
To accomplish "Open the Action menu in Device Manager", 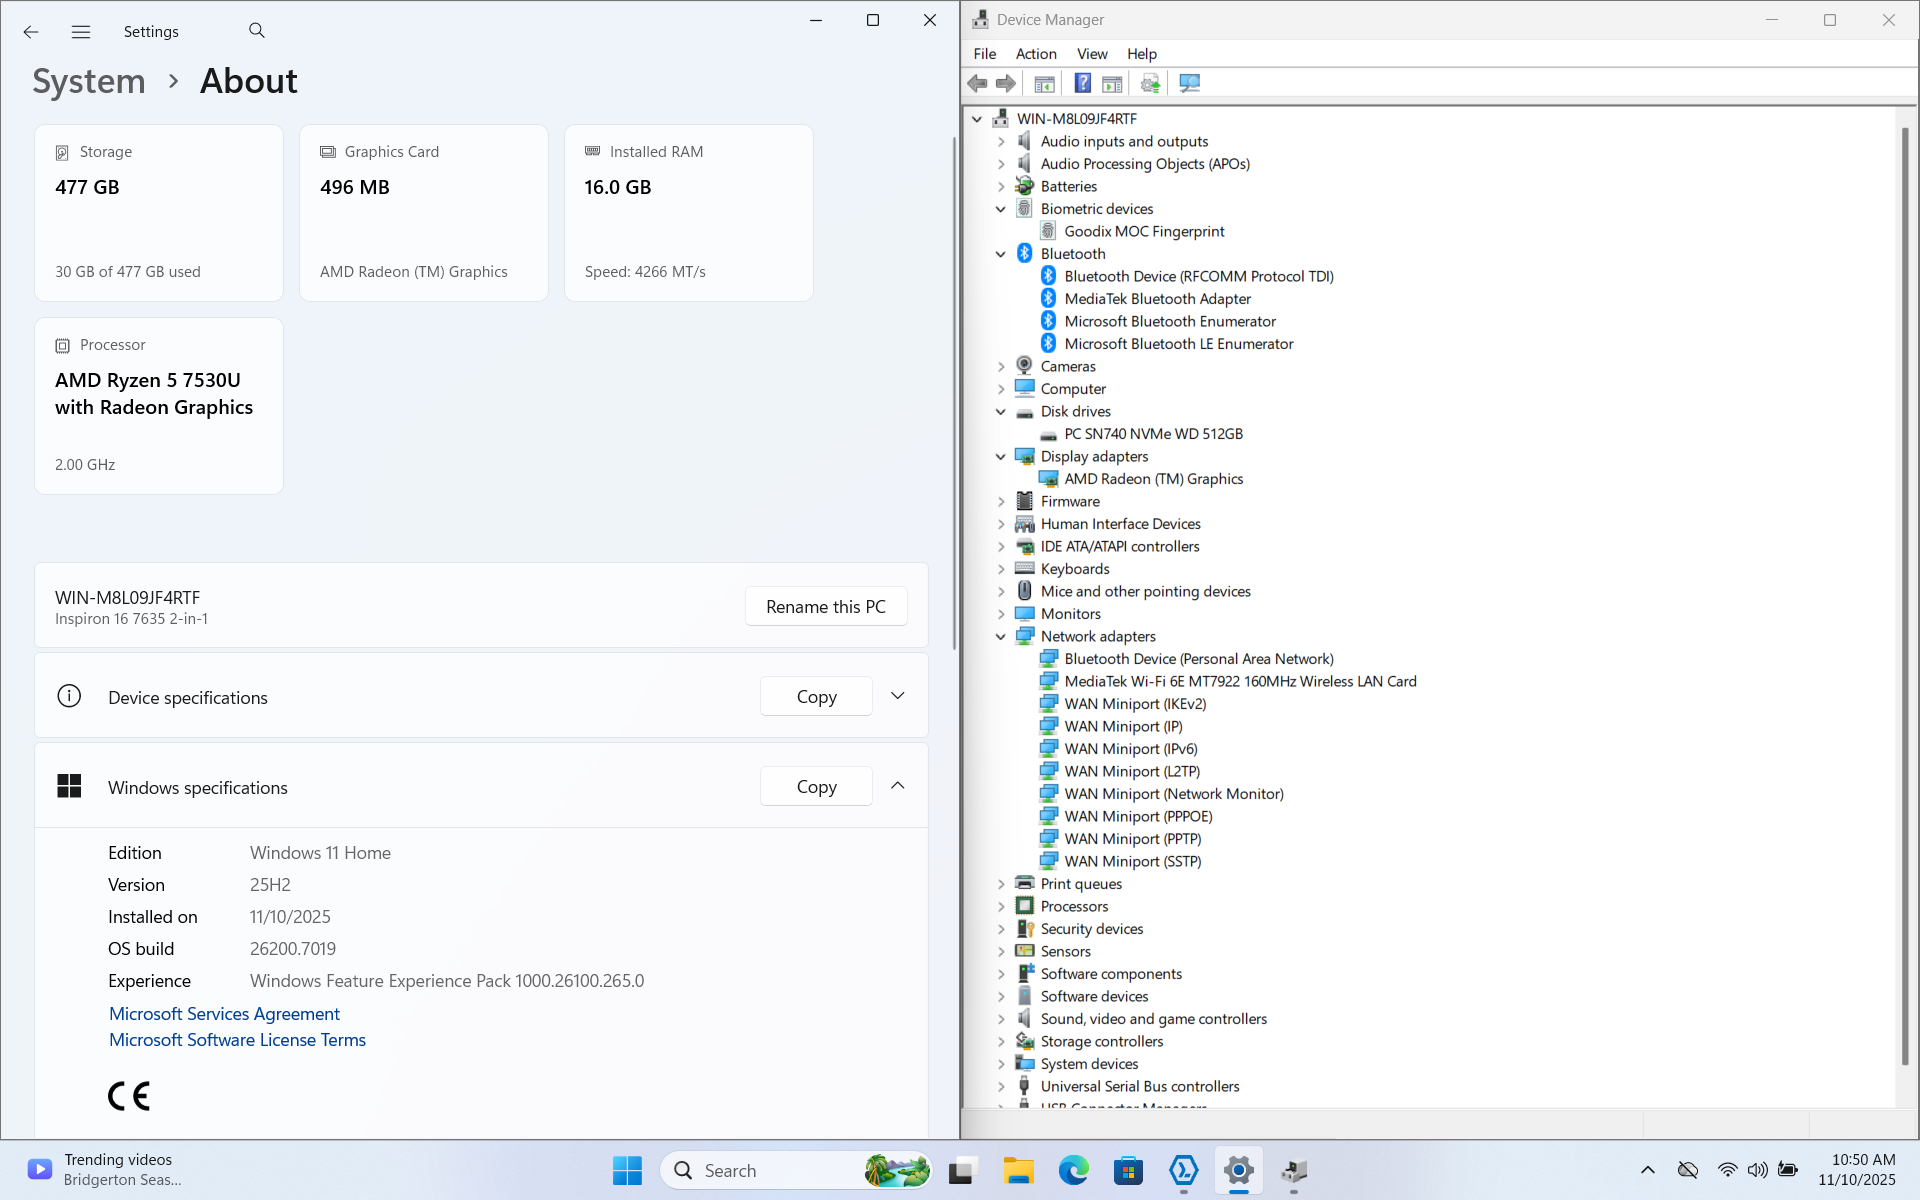I will click(x=1035, y=54).
